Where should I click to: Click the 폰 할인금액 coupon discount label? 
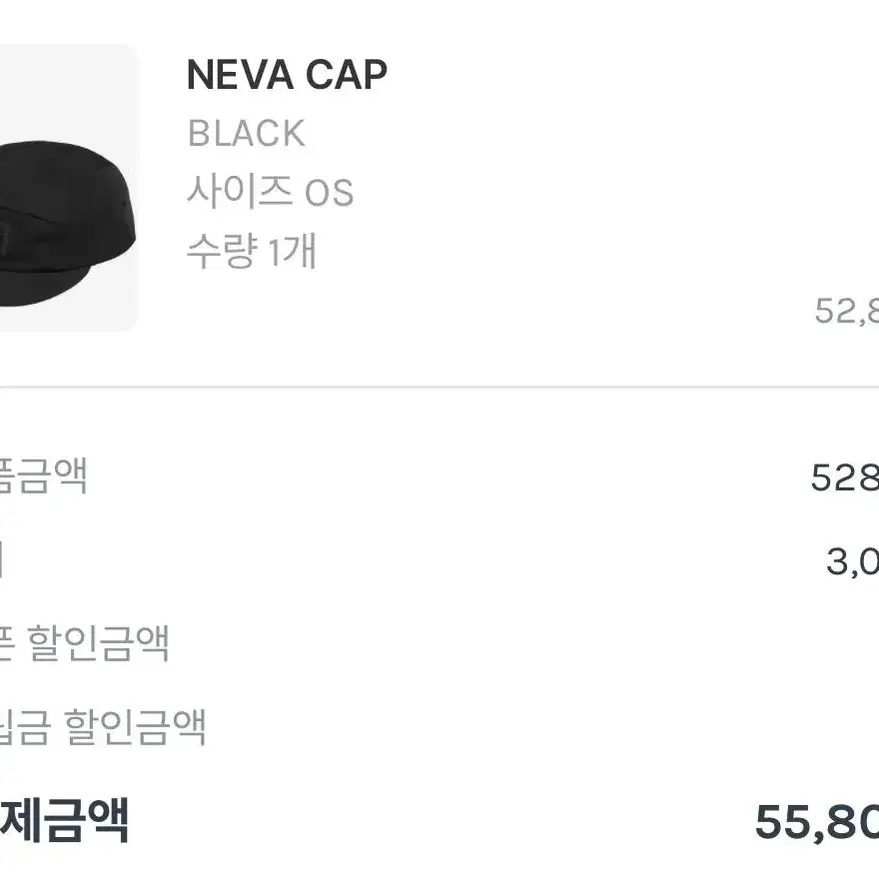tap(84, 643)
